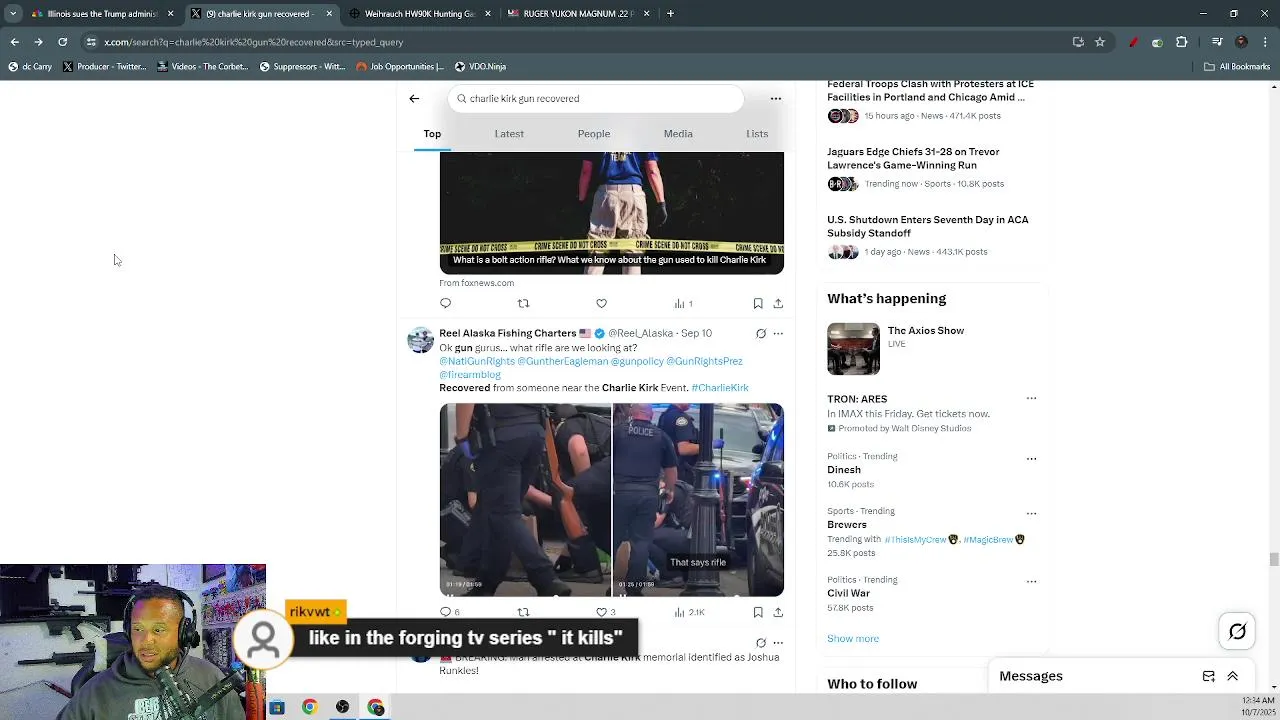Navigate back in Chrome

point(14,42)
